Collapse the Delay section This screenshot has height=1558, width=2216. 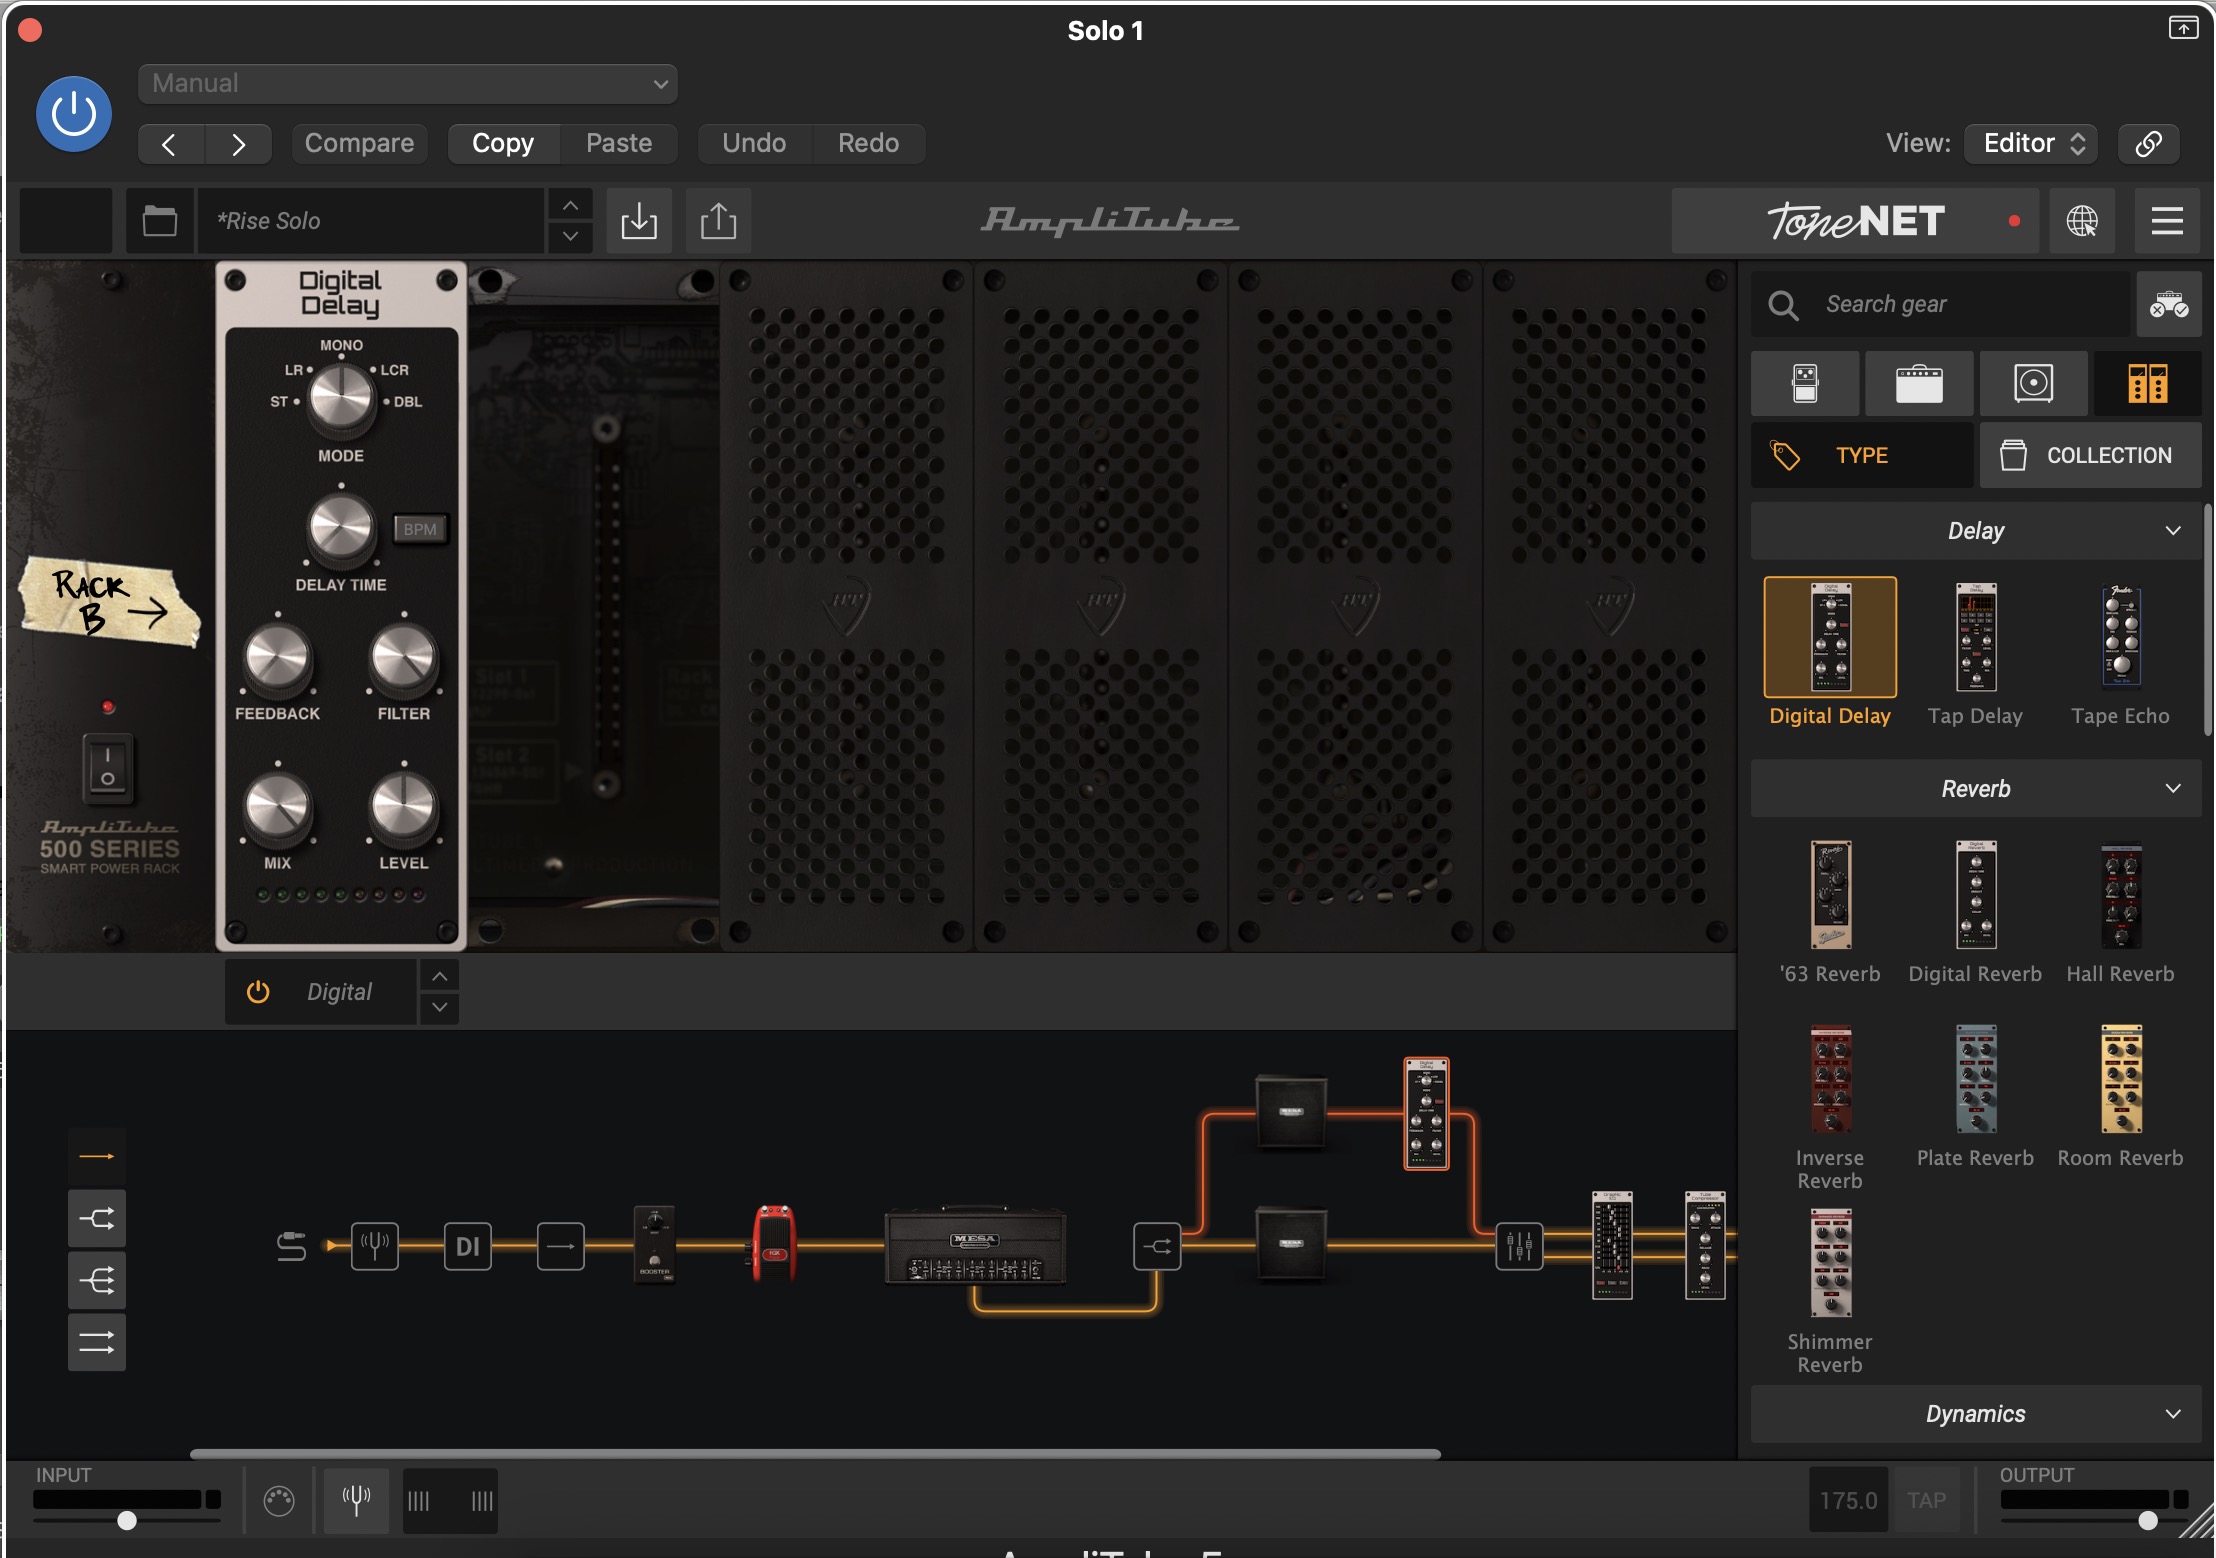tap(1976, 531)
